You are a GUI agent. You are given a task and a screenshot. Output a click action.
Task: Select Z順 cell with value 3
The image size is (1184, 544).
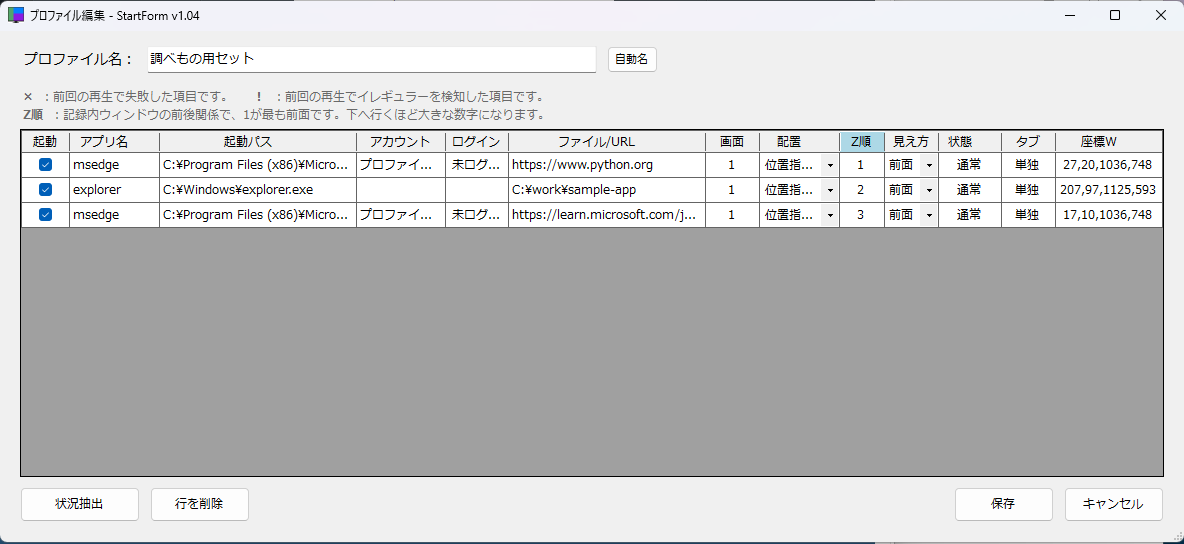pos(862,215)
